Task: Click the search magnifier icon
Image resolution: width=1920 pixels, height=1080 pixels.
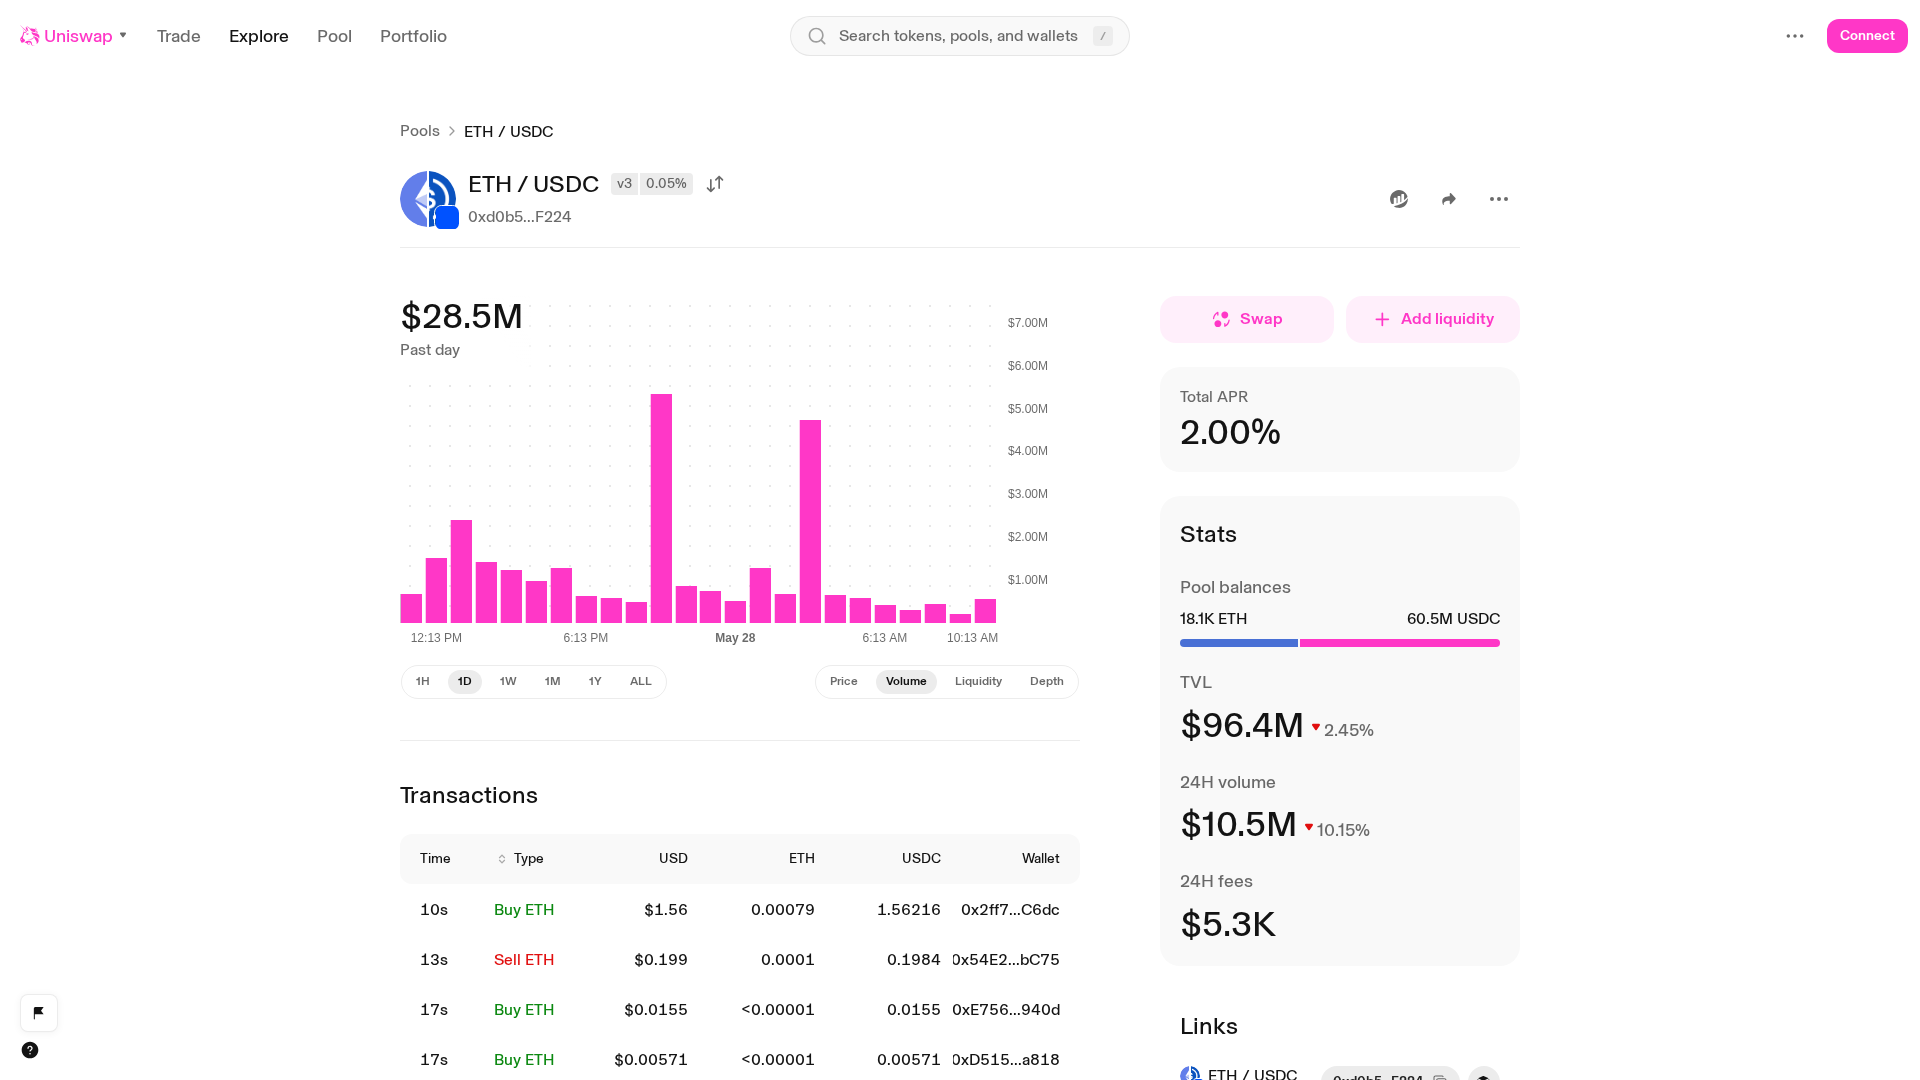Action: 817,36
